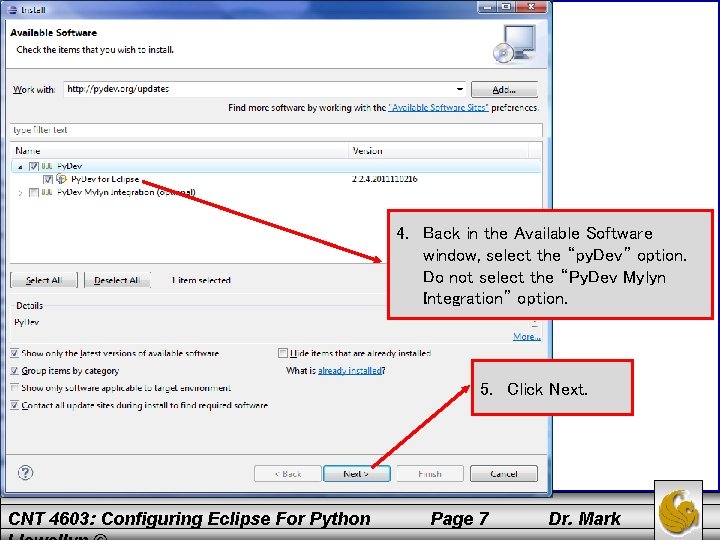Expand the PyDev Mylyn Integration node
Viewport: 720px width, 540px height.
coord(20,193)
